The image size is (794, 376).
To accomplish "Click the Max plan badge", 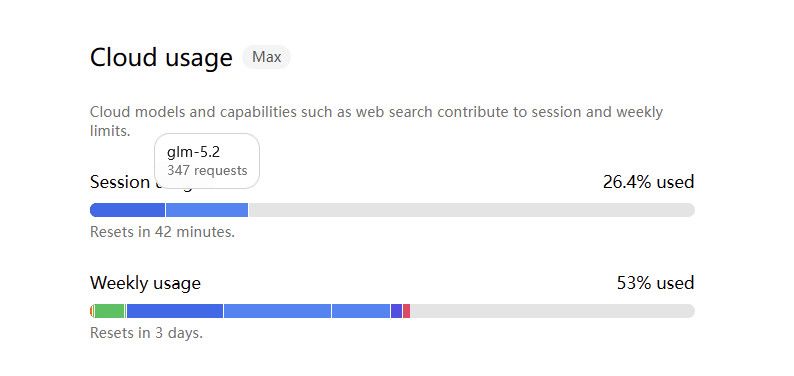I will [x=266, y=57].
